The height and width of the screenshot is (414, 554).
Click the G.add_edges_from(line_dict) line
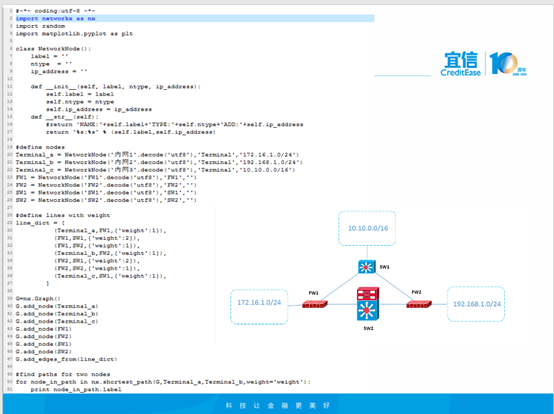(x=66, y=359)
